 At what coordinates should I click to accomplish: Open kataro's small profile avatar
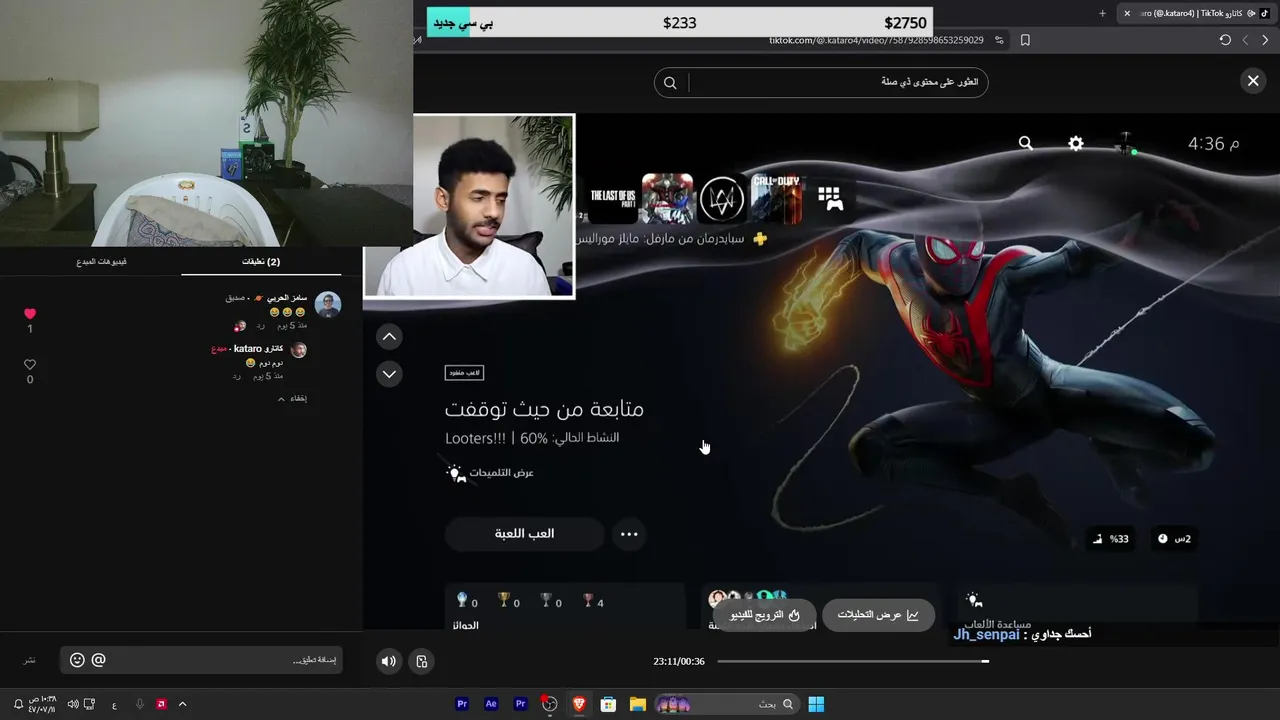(298, 350)
